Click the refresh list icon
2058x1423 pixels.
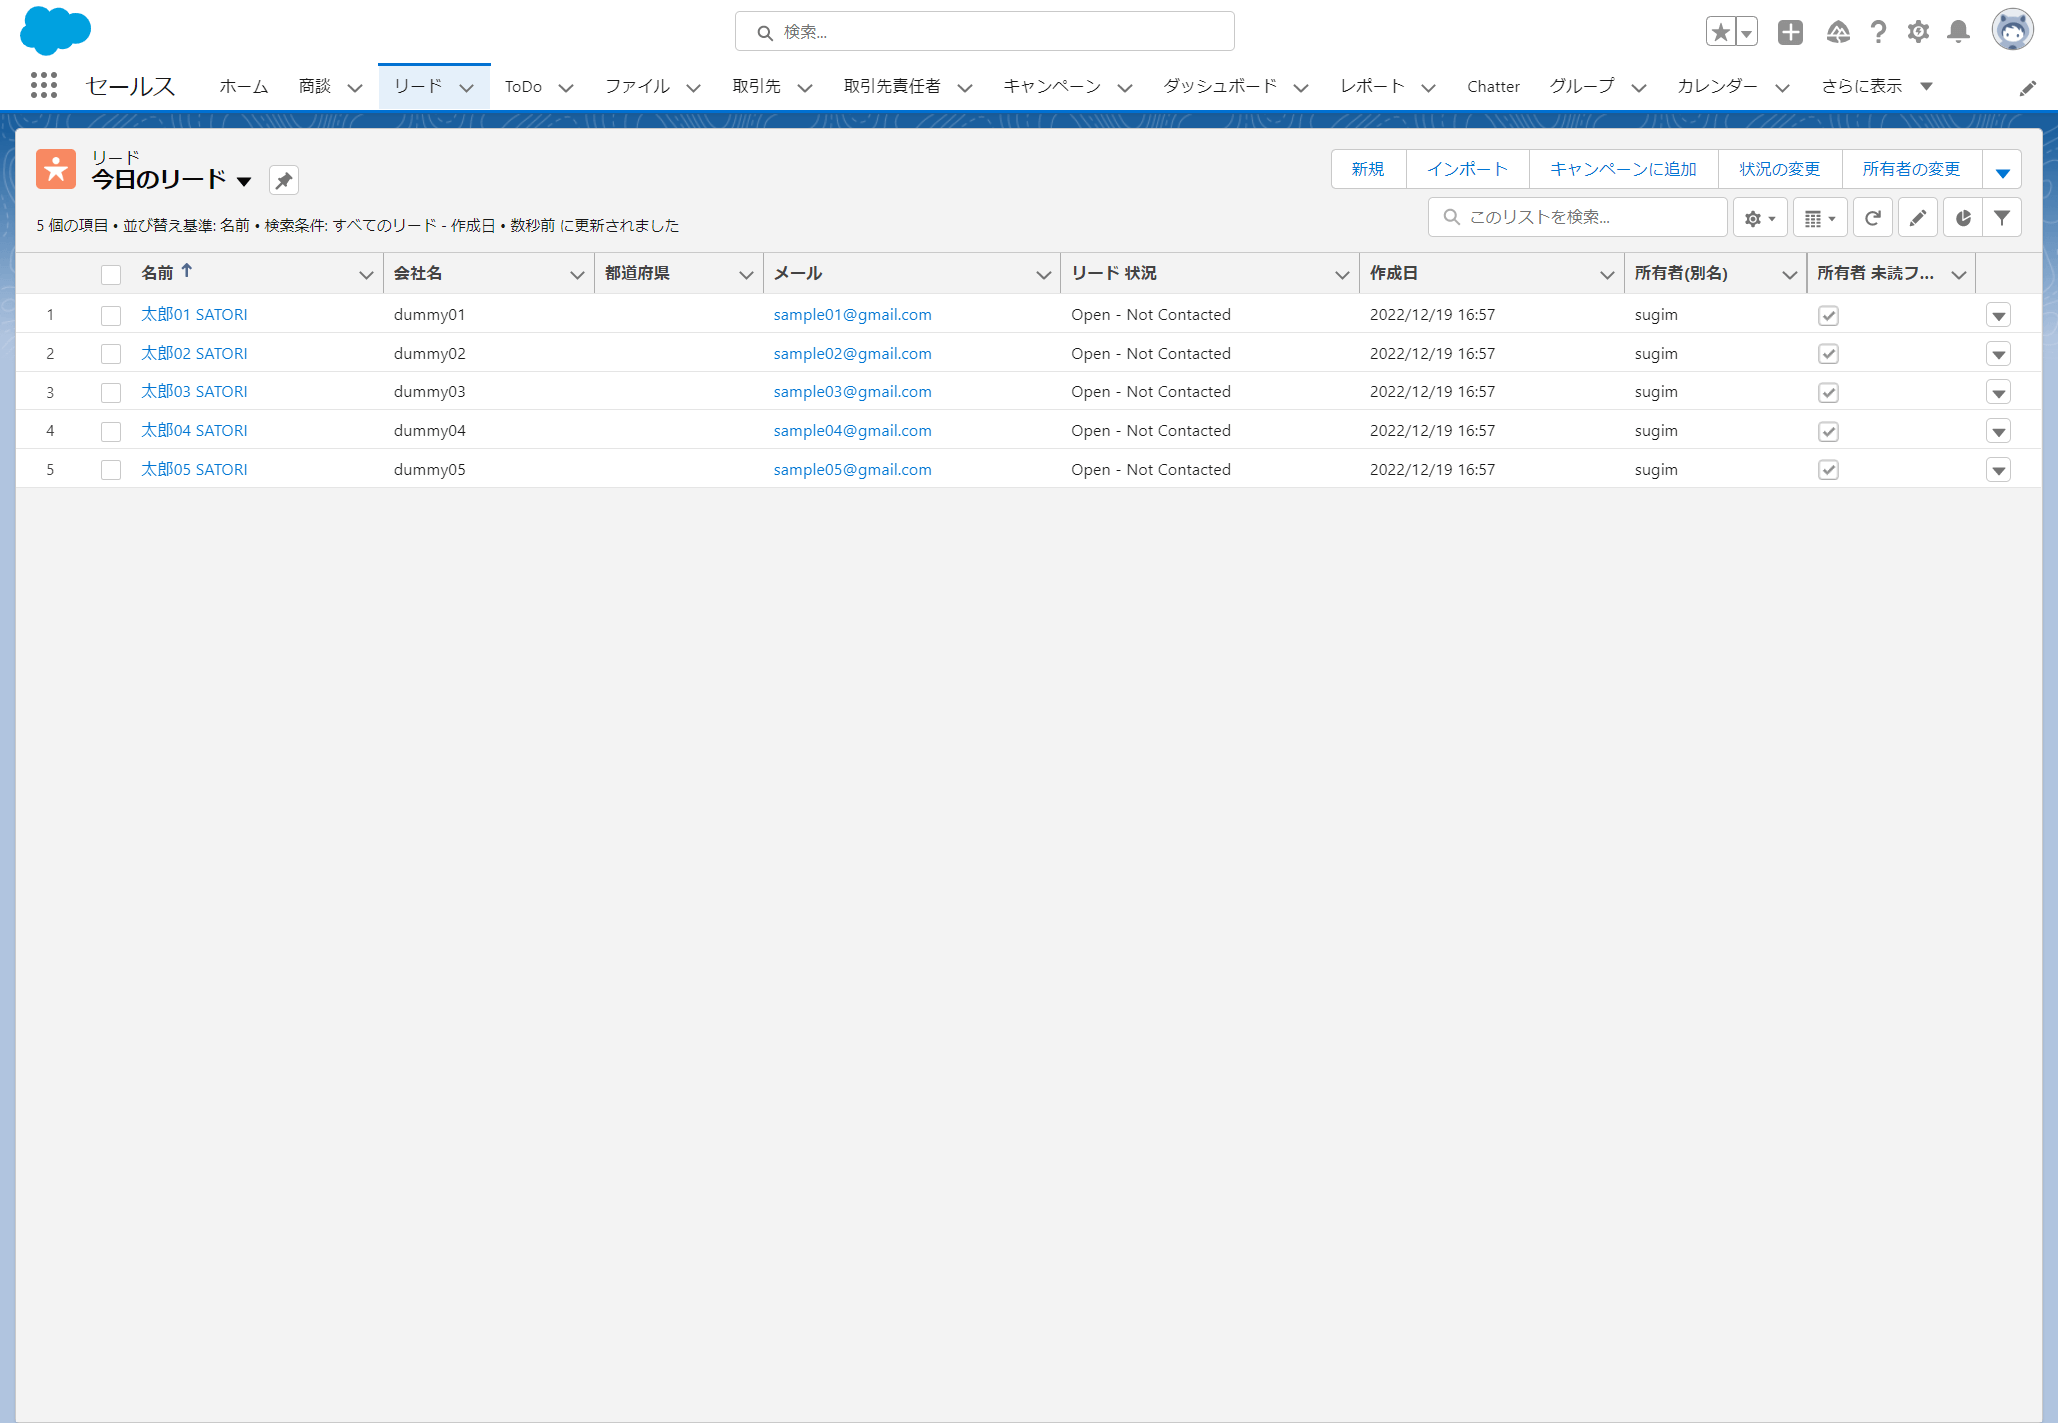[x=1872, y=218]
